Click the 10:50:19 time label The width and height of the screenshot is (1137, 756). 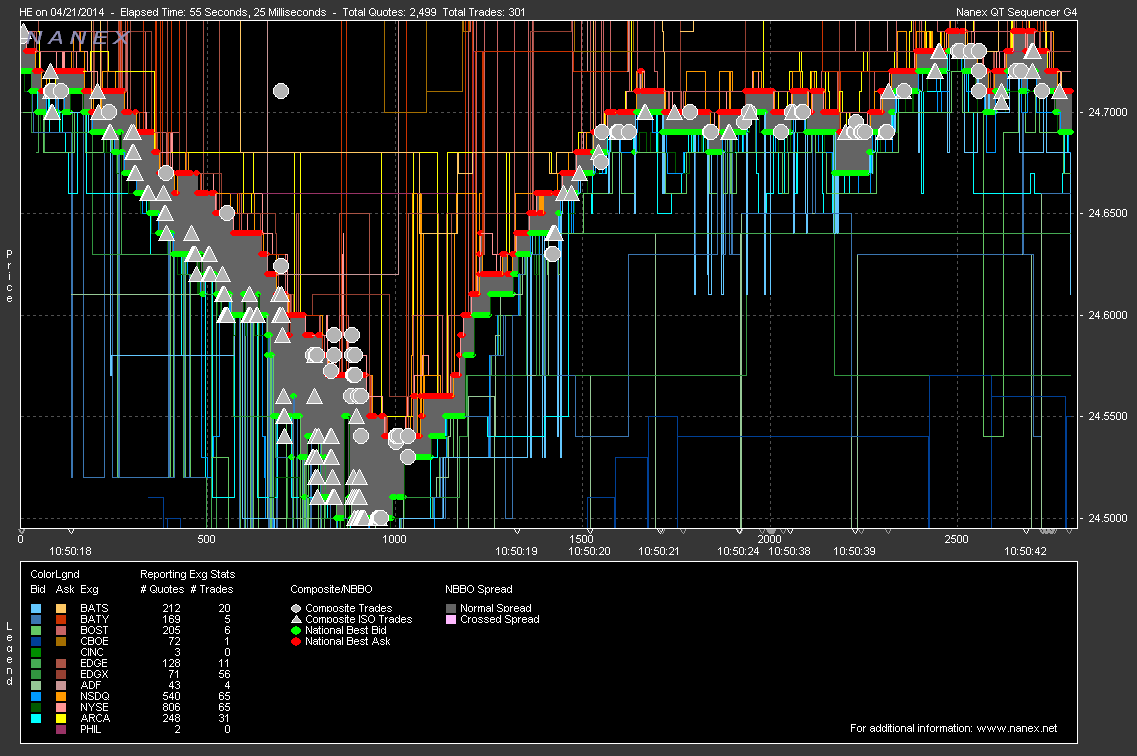pos(516,552)
